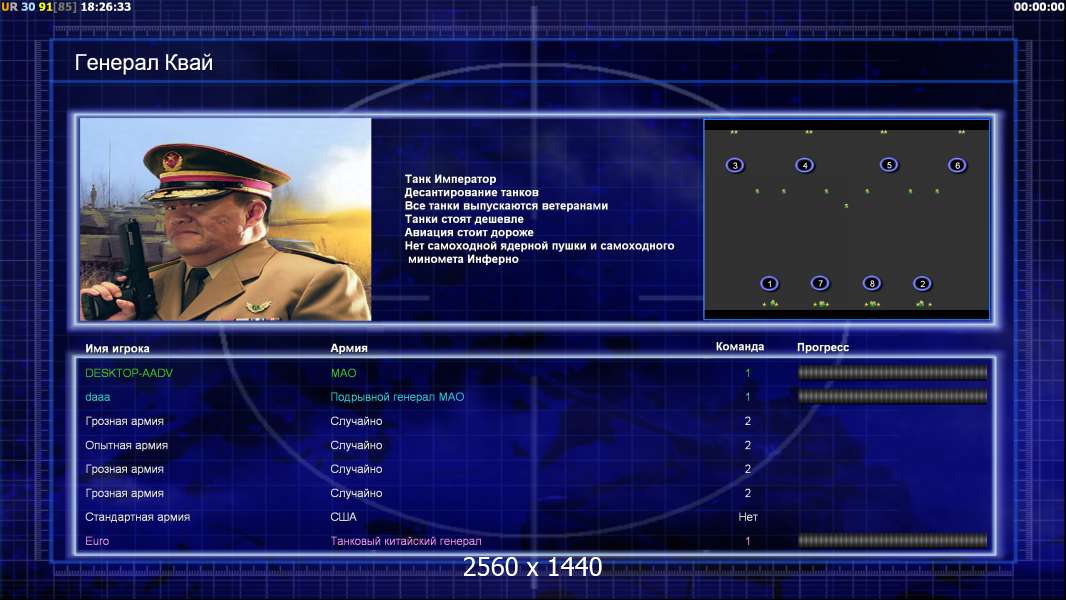Image resolution: width=1066 pixels, height=600 pixels.
Task: Click the 'Генерал Квай' title heading
Action: coord(143,63)
